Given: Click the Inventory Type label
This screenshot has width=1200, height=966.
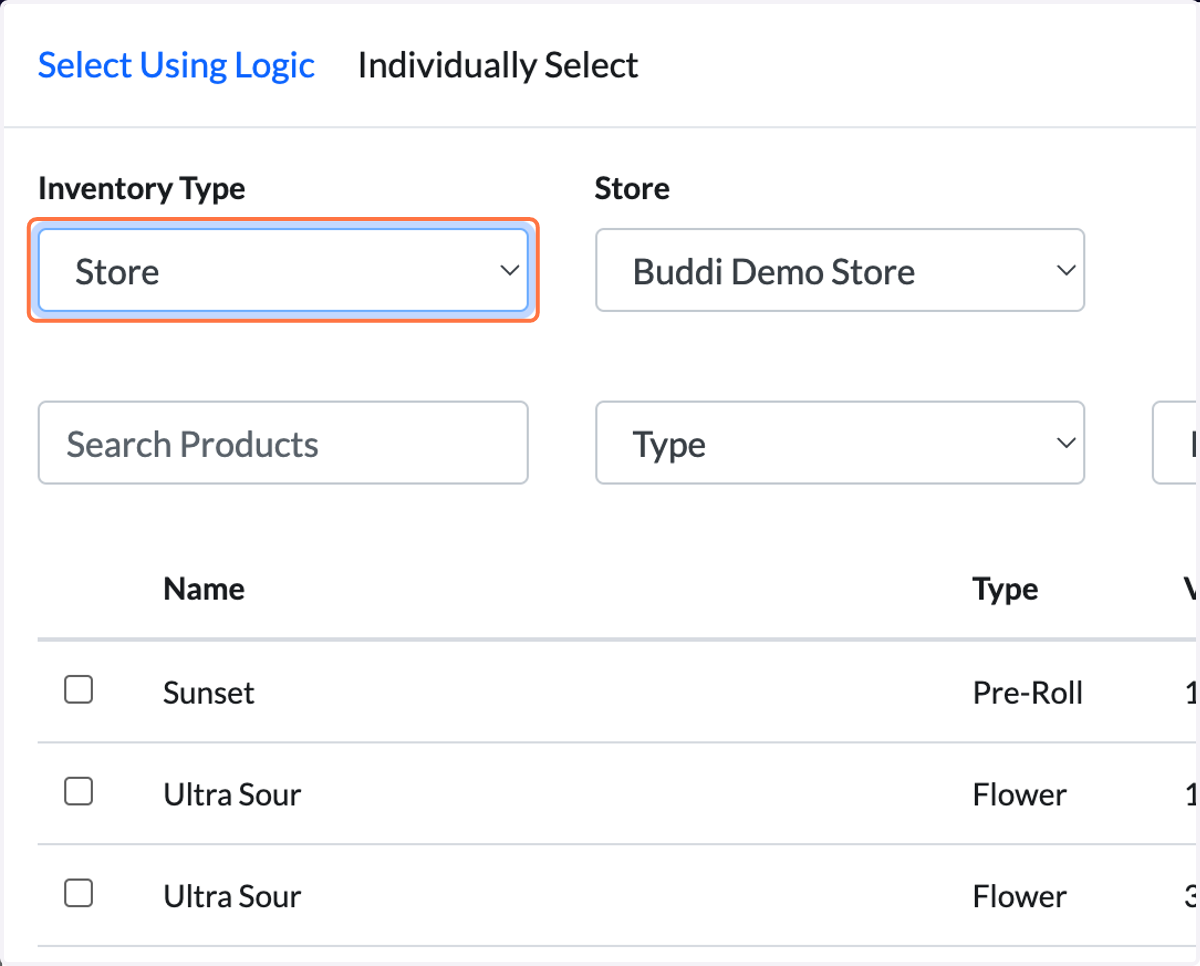Looking at the screenshot, I should (142, 188).
